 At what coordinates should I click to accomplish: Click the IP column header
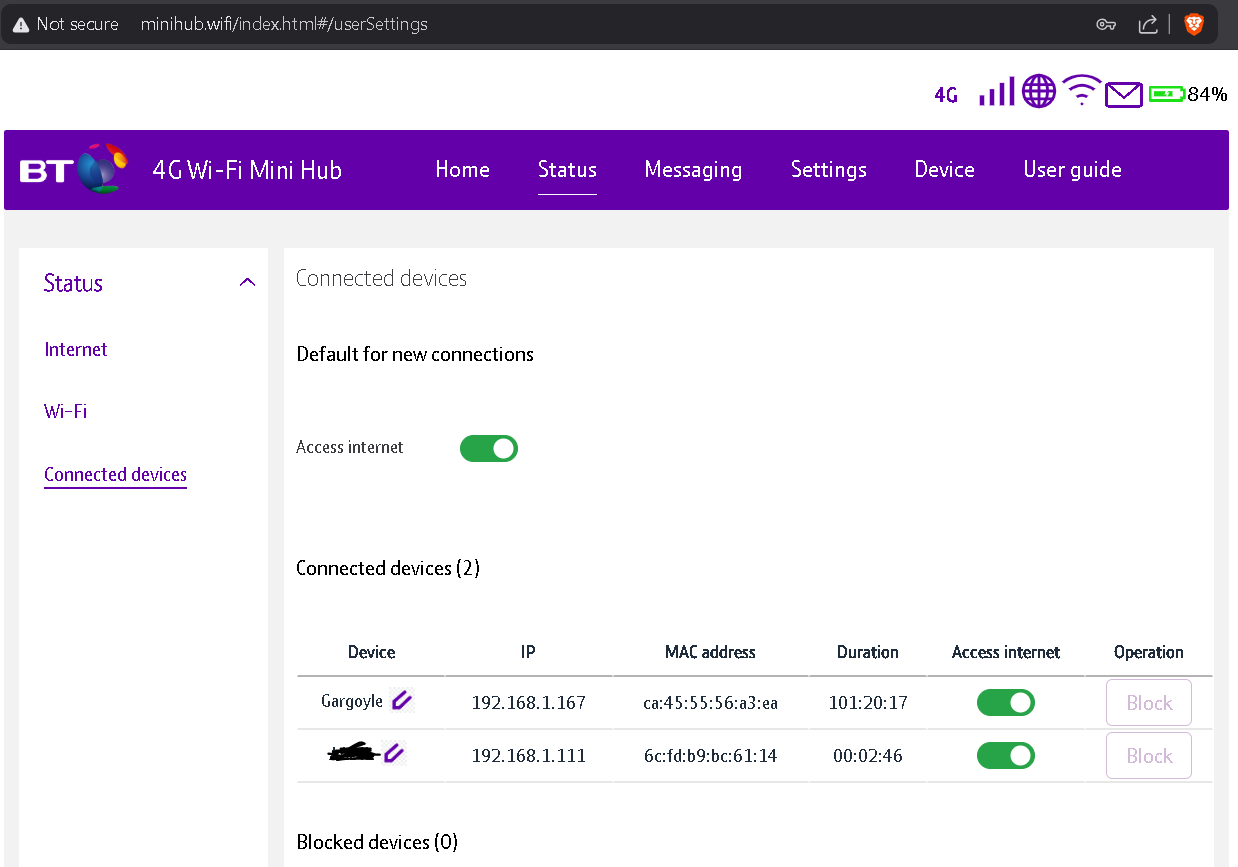click(x=528, y=652)
